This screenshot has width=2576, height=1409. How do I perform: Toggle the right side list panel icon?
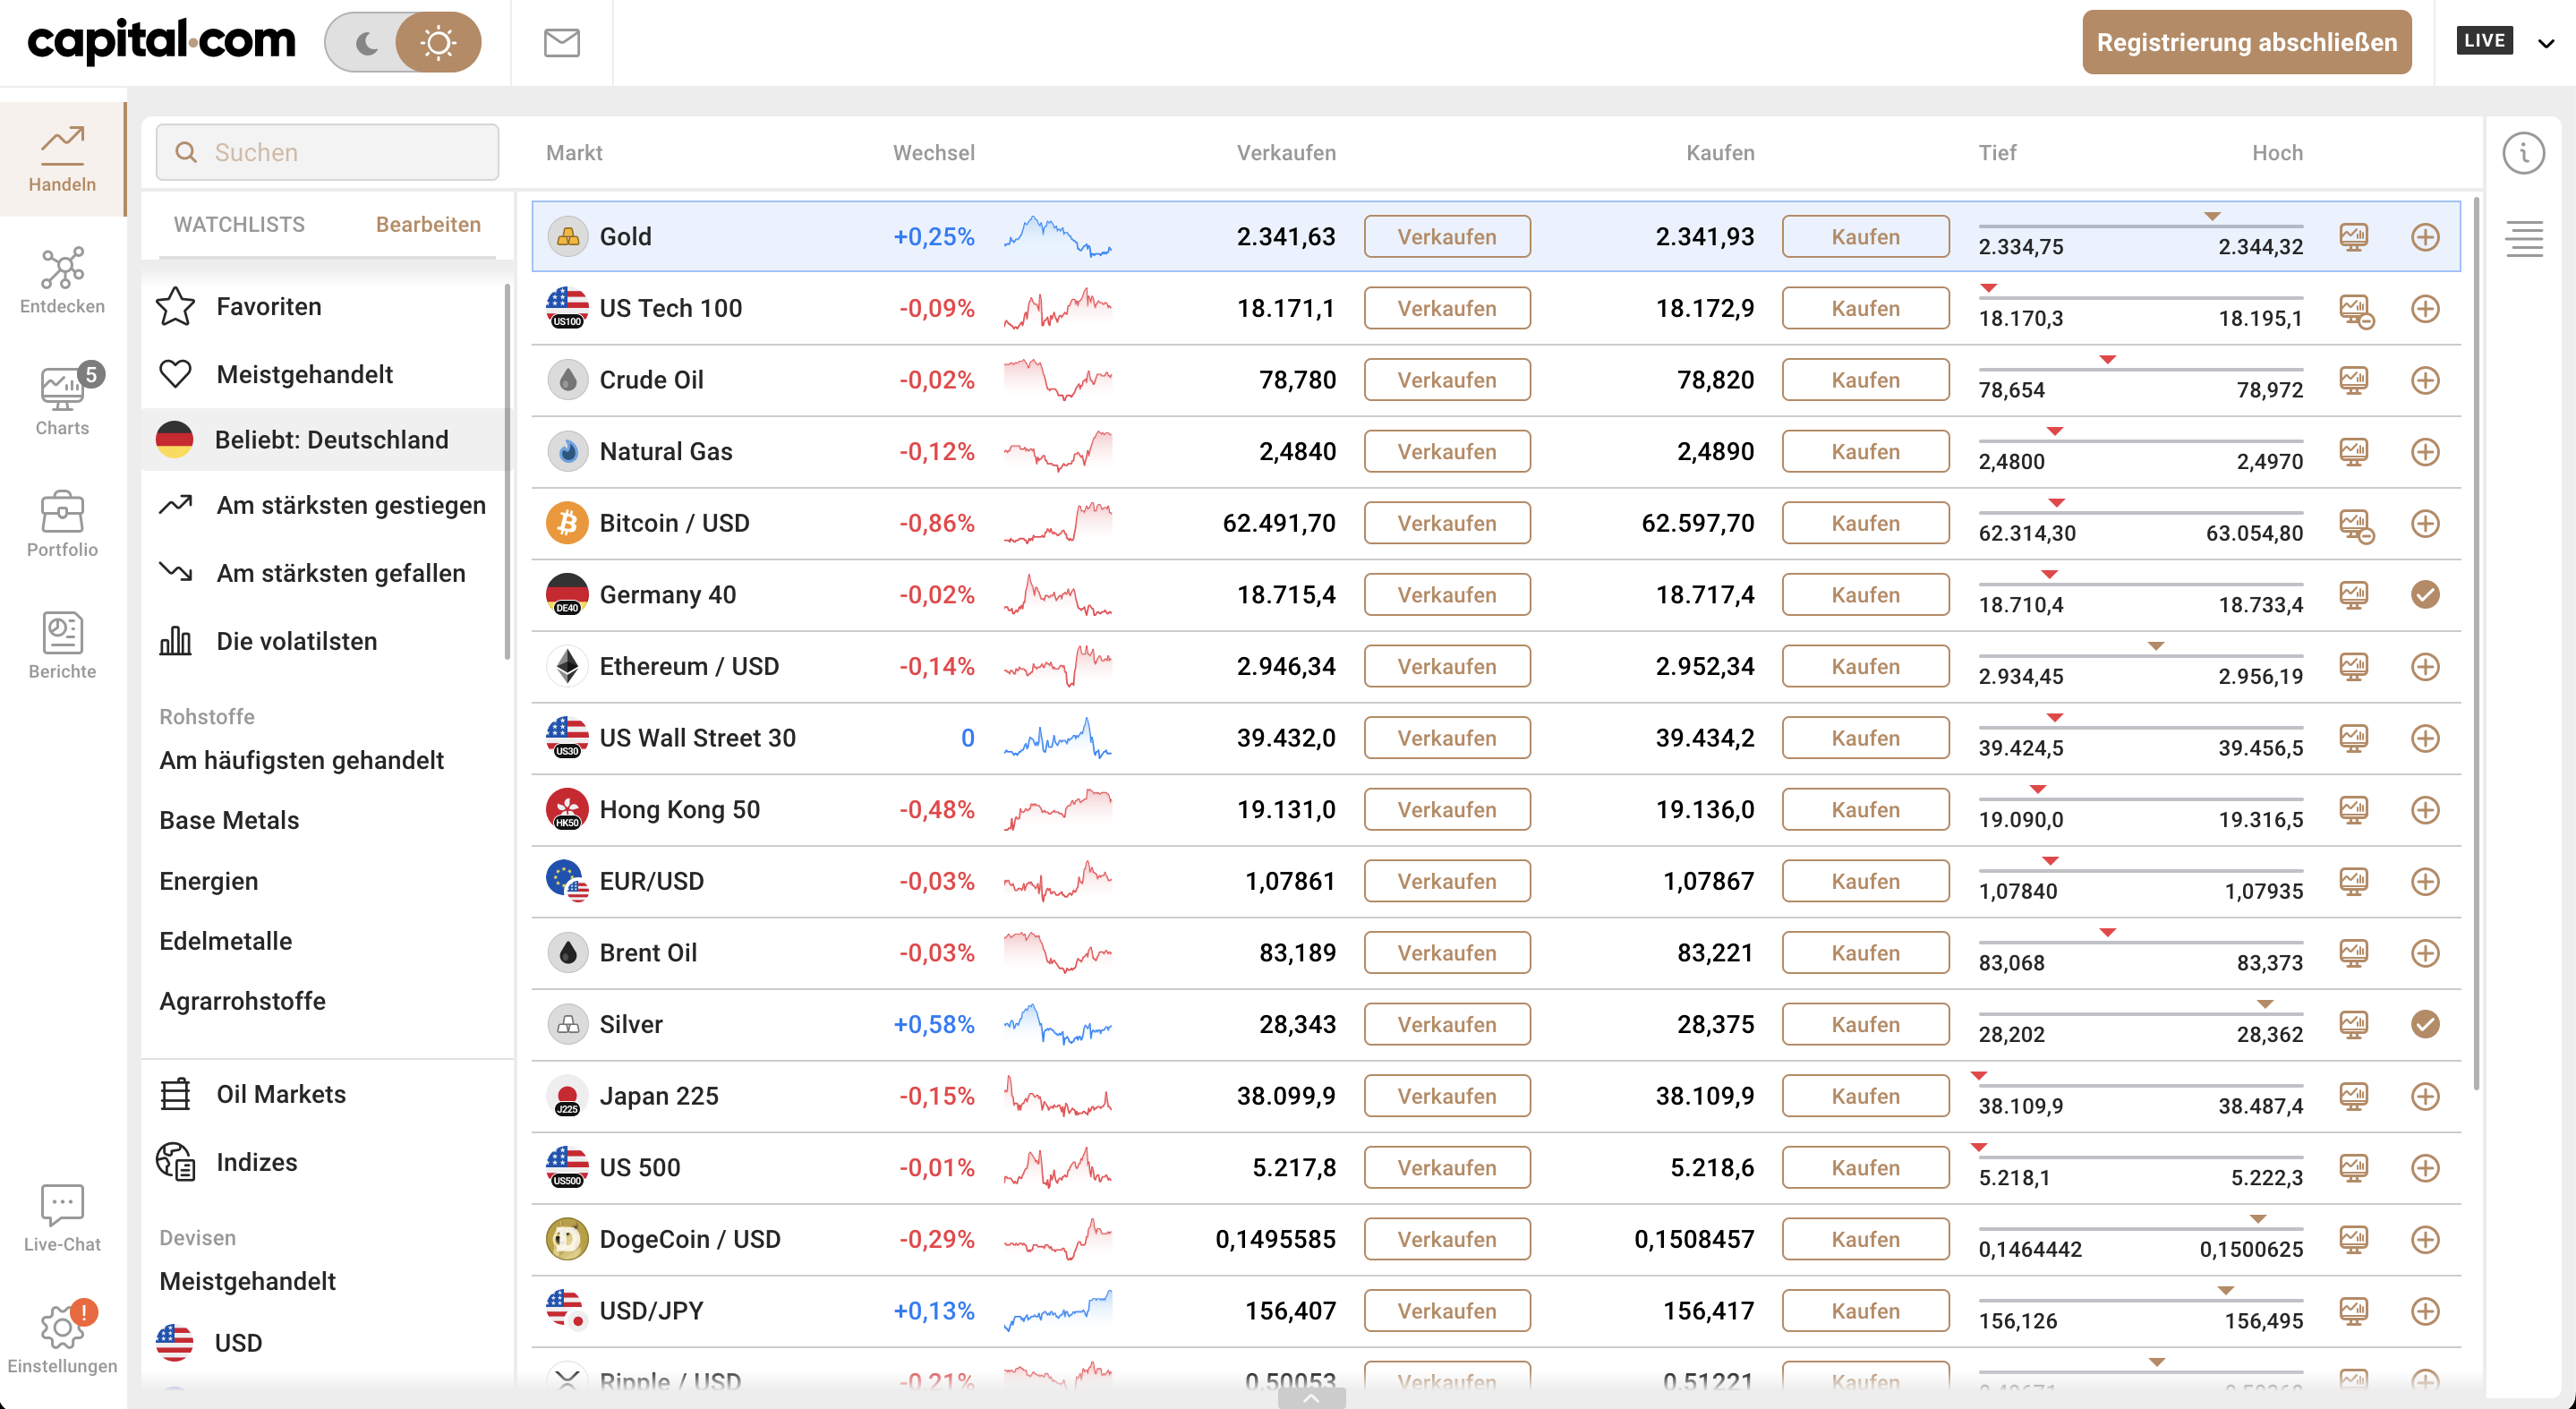coord(2523,239)
